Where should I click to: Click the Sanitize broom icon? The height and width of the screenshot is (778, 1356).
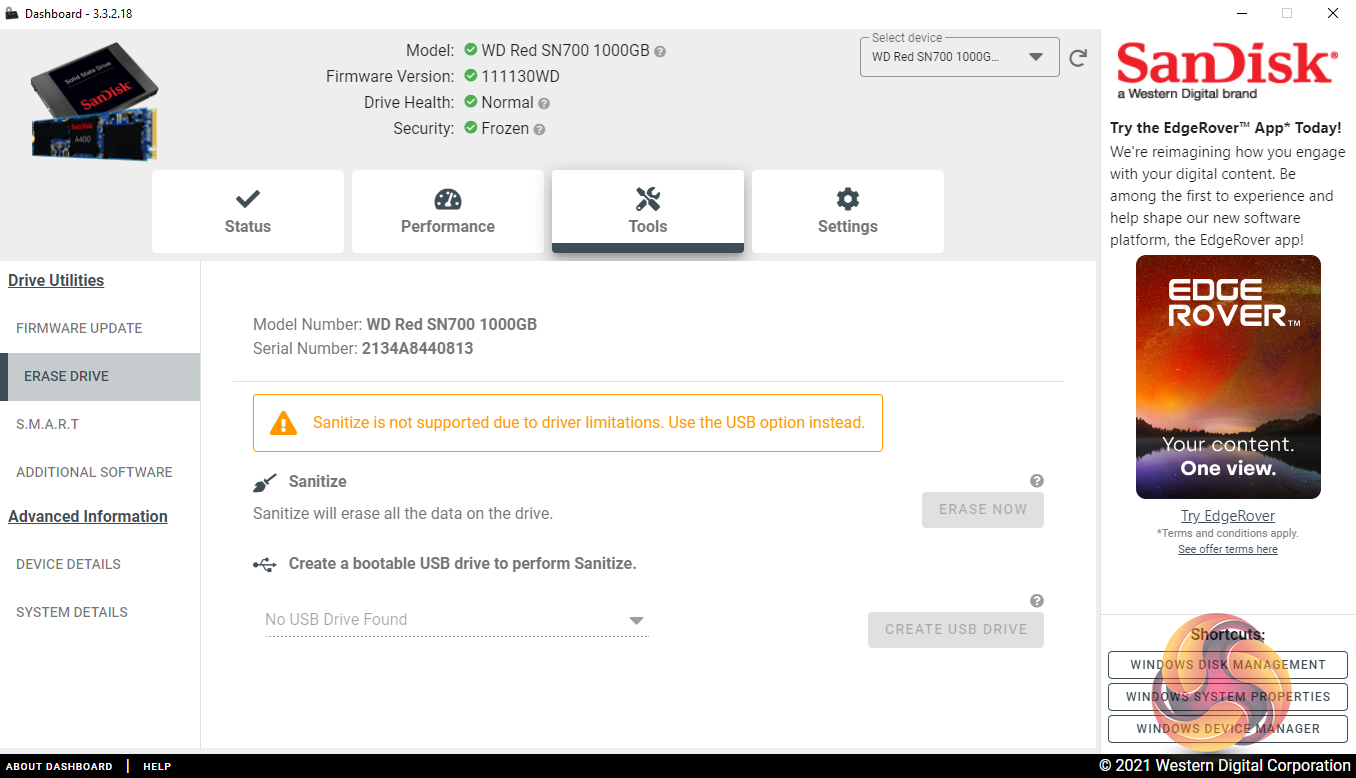point(264,483)
